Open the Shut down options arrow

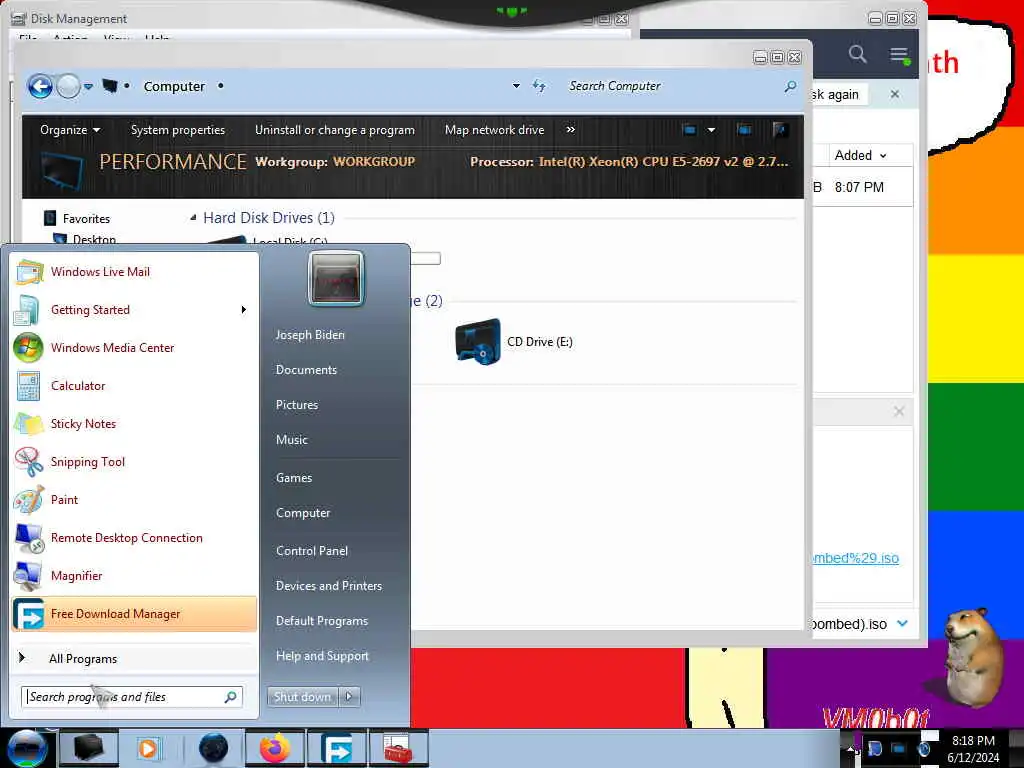(349, 697)
